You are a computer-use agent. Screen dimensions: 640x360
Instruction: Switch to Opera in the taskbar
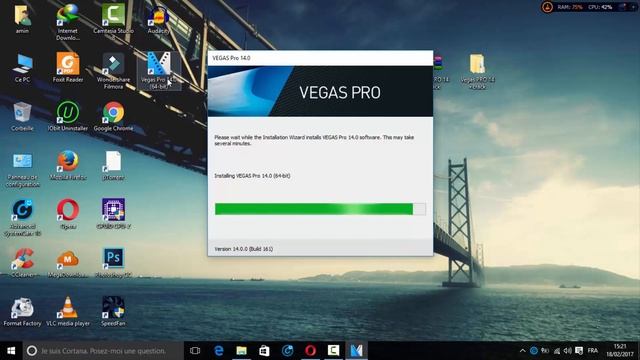[x=311, y=351]
